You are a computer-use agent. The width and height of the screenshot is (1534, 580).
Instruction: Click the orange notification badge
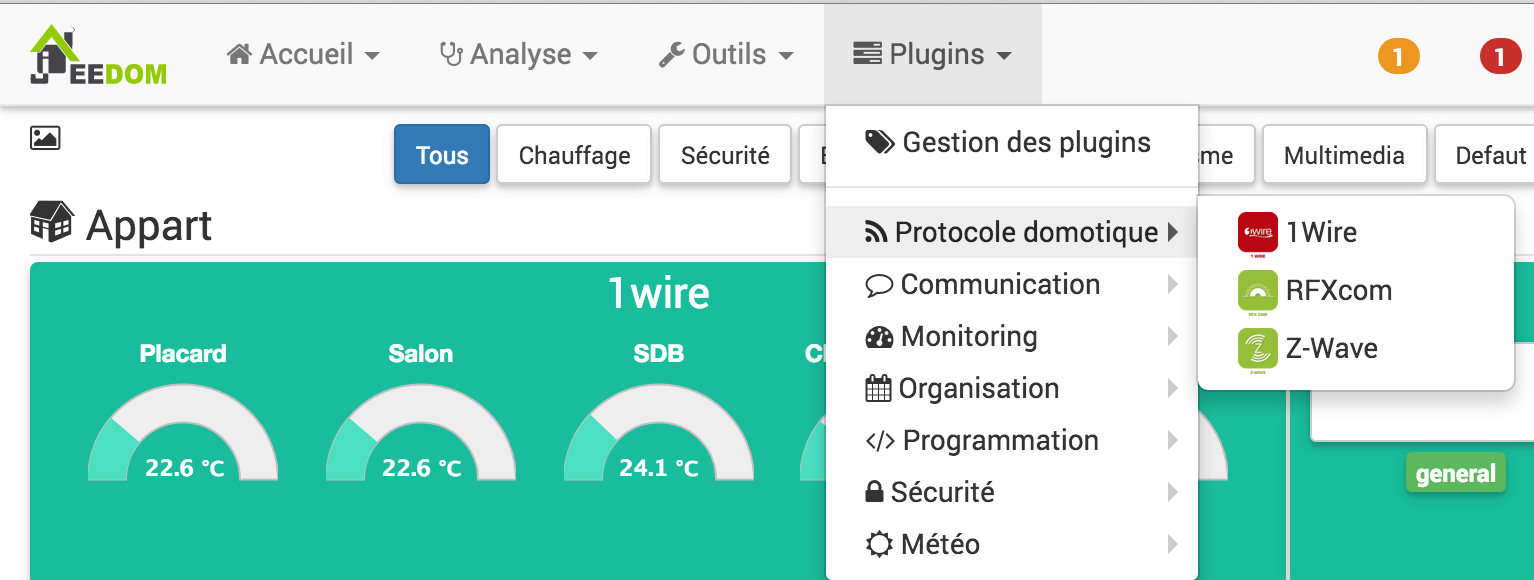[1398, 56]
